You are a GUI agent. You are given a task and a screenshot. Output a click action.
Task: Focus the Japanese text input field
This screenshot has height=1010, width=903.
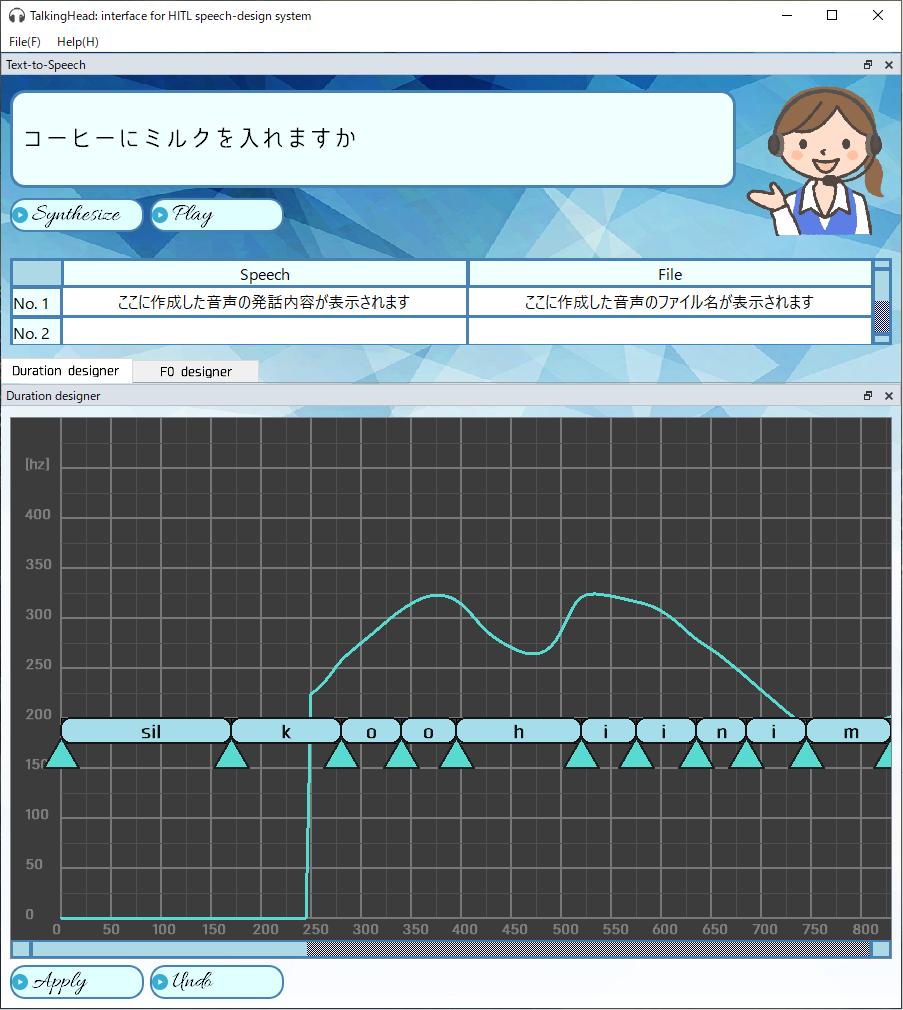[x=373, y=139]
